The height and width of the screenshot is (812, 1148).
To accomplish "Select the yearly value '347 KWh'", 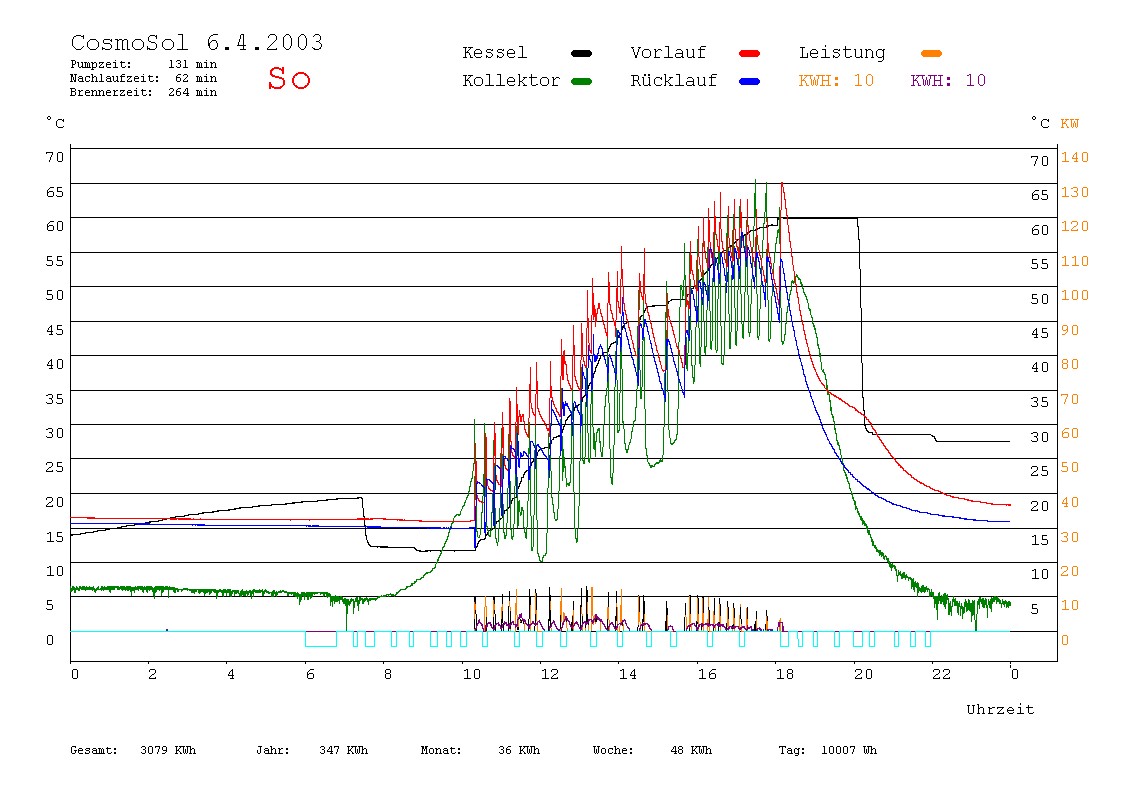I will pos(344,750).
